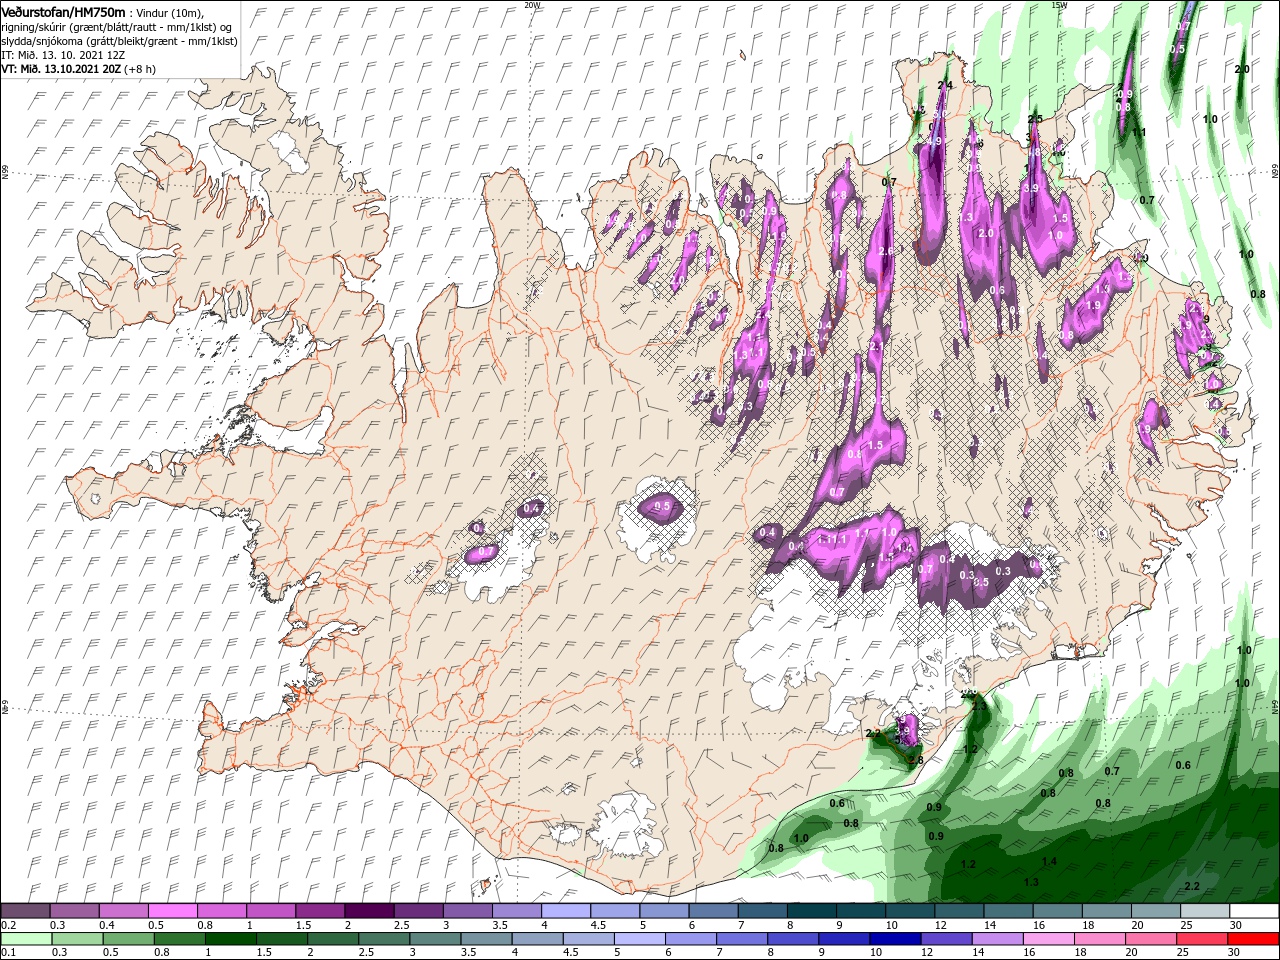Select the bottom-row legend swatch starting at 0.5
Viewport: 1280px width, 960px height.
[x=128, y=939]
